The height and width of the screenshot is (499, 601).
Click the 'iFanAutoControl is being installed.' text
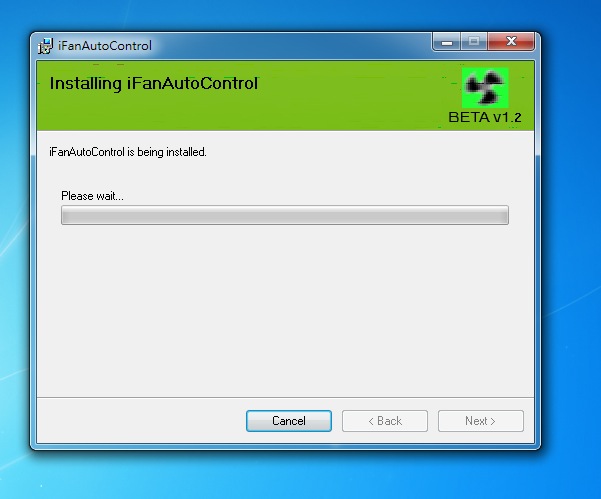click(x=128, y=152)
